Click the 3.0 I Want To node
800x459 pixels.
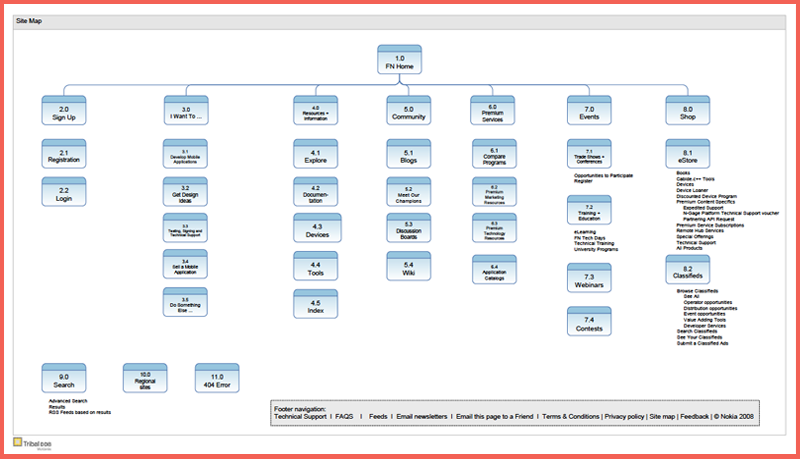coord(186,110)
